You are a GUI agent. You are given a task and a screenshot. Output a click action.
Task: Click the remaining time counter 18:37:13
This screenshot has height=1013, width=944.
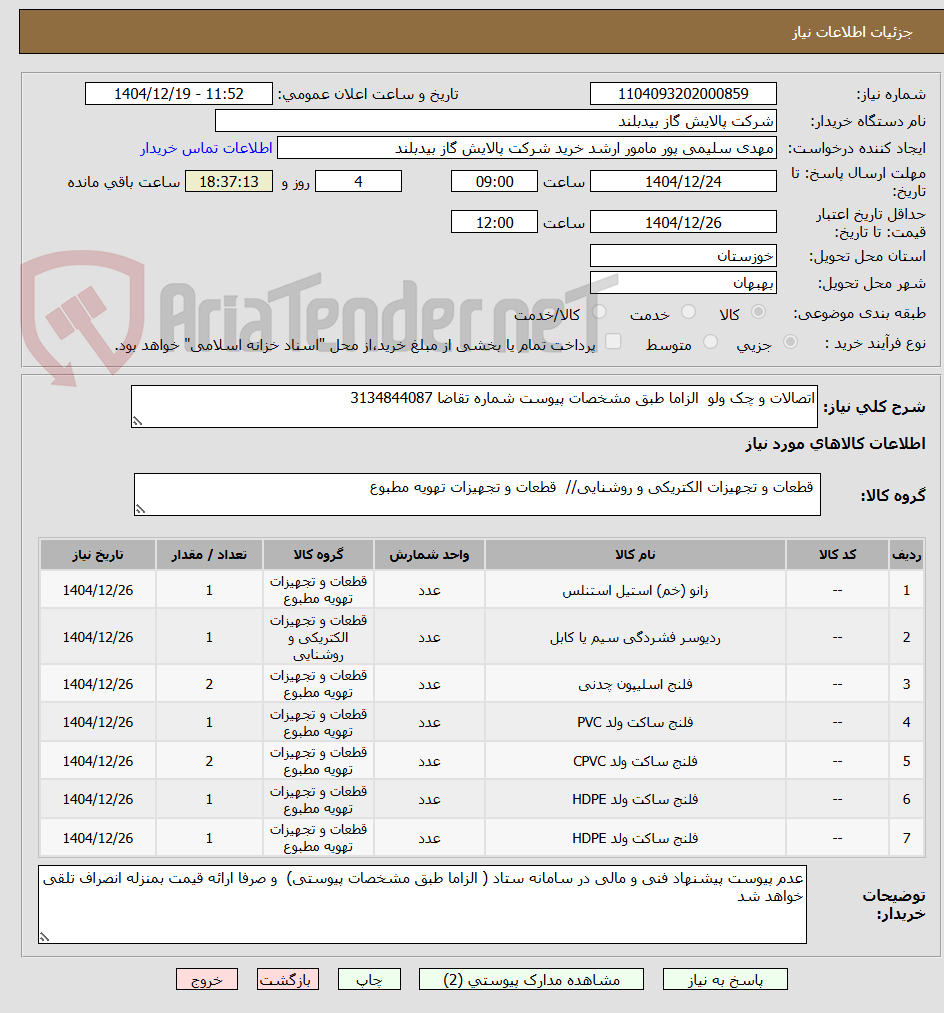point(229,182)
